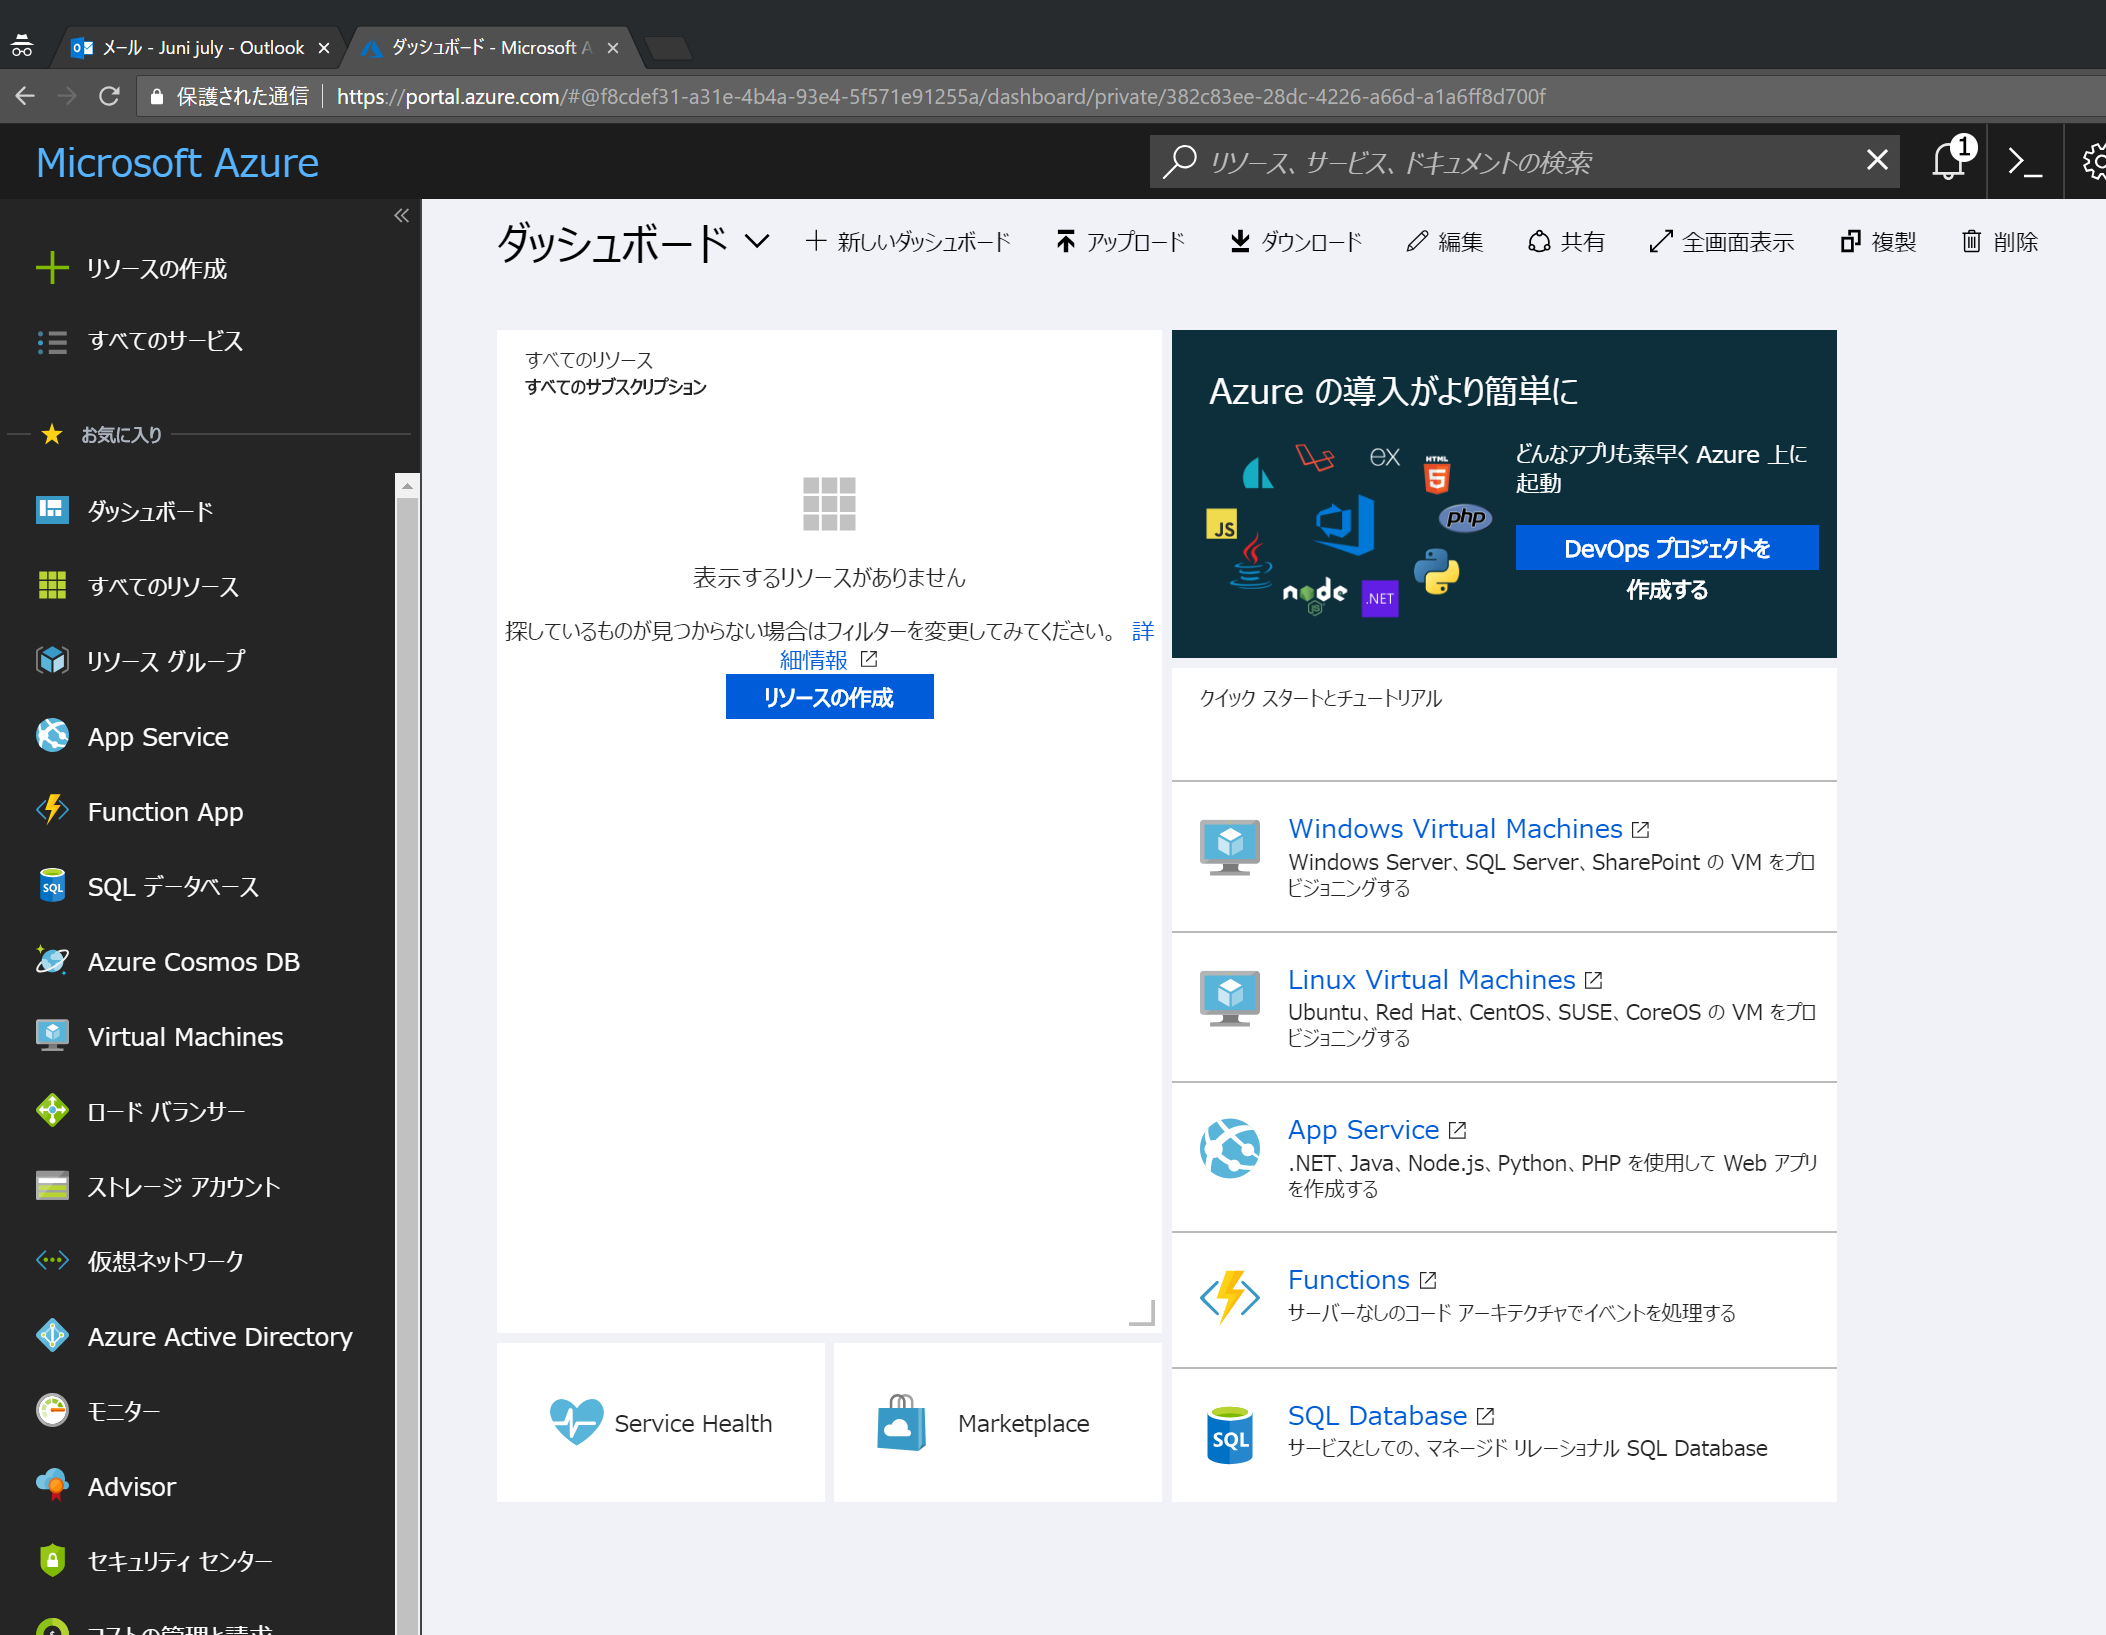Click the セキュリティ センター shield icon
This screenshot has width=2106, height=1635.
[x=52, y=1561]
